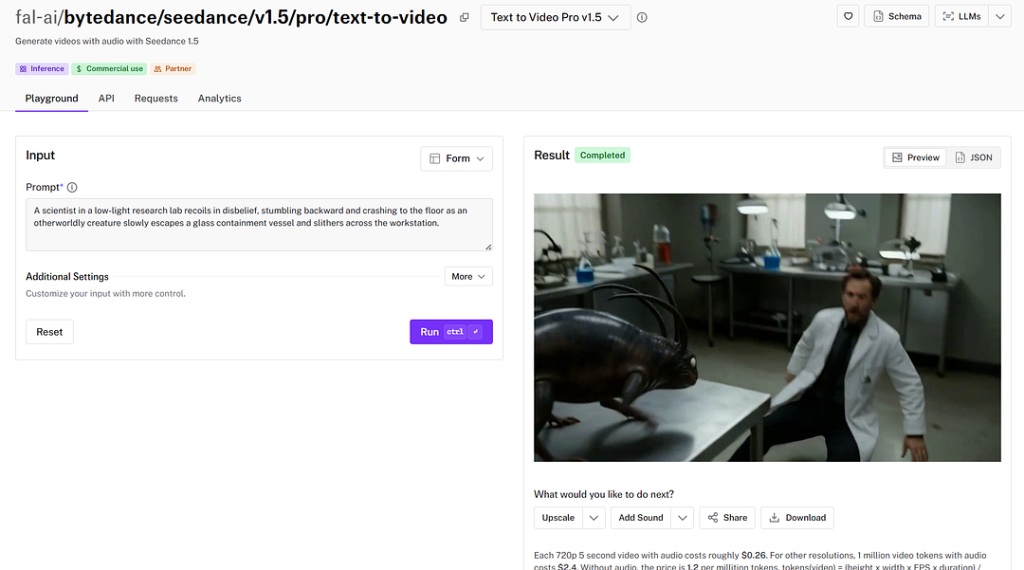Screen dimensions: 1024x570
Task: Expand the chevron next to LLMs
Action: (x=1000, y=16)
